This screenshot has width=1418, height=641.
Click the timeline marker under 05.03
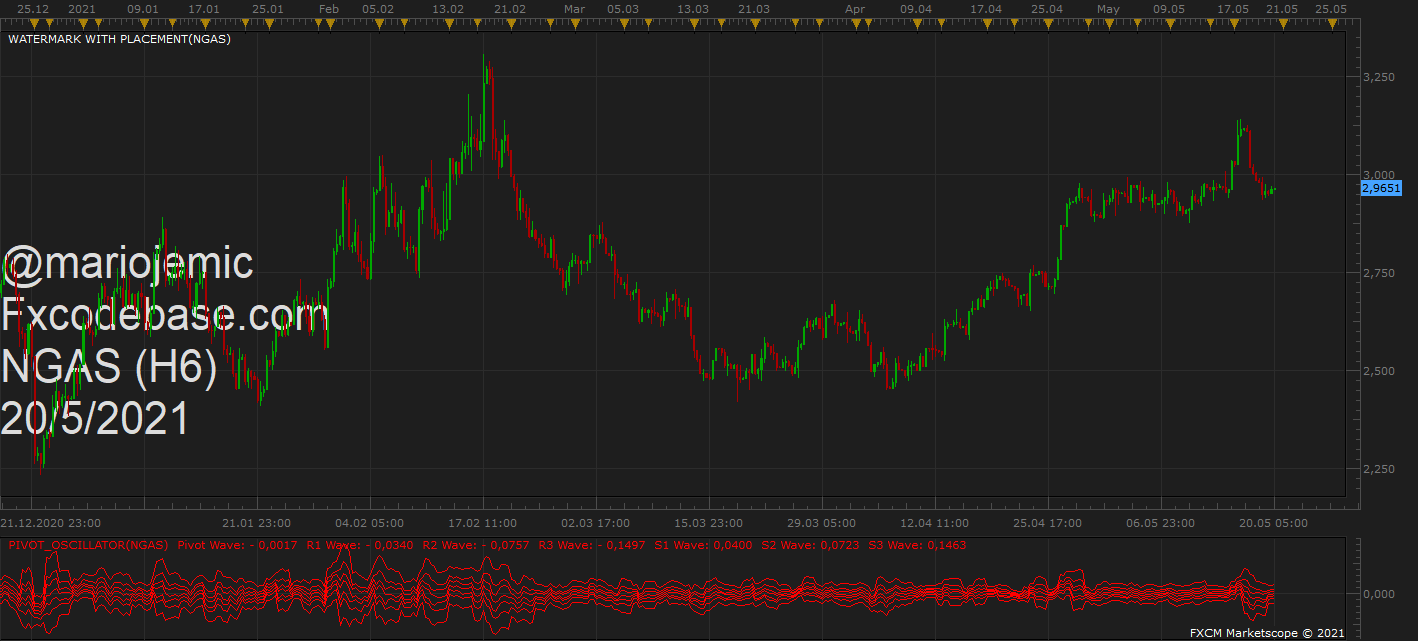(624, 22)
